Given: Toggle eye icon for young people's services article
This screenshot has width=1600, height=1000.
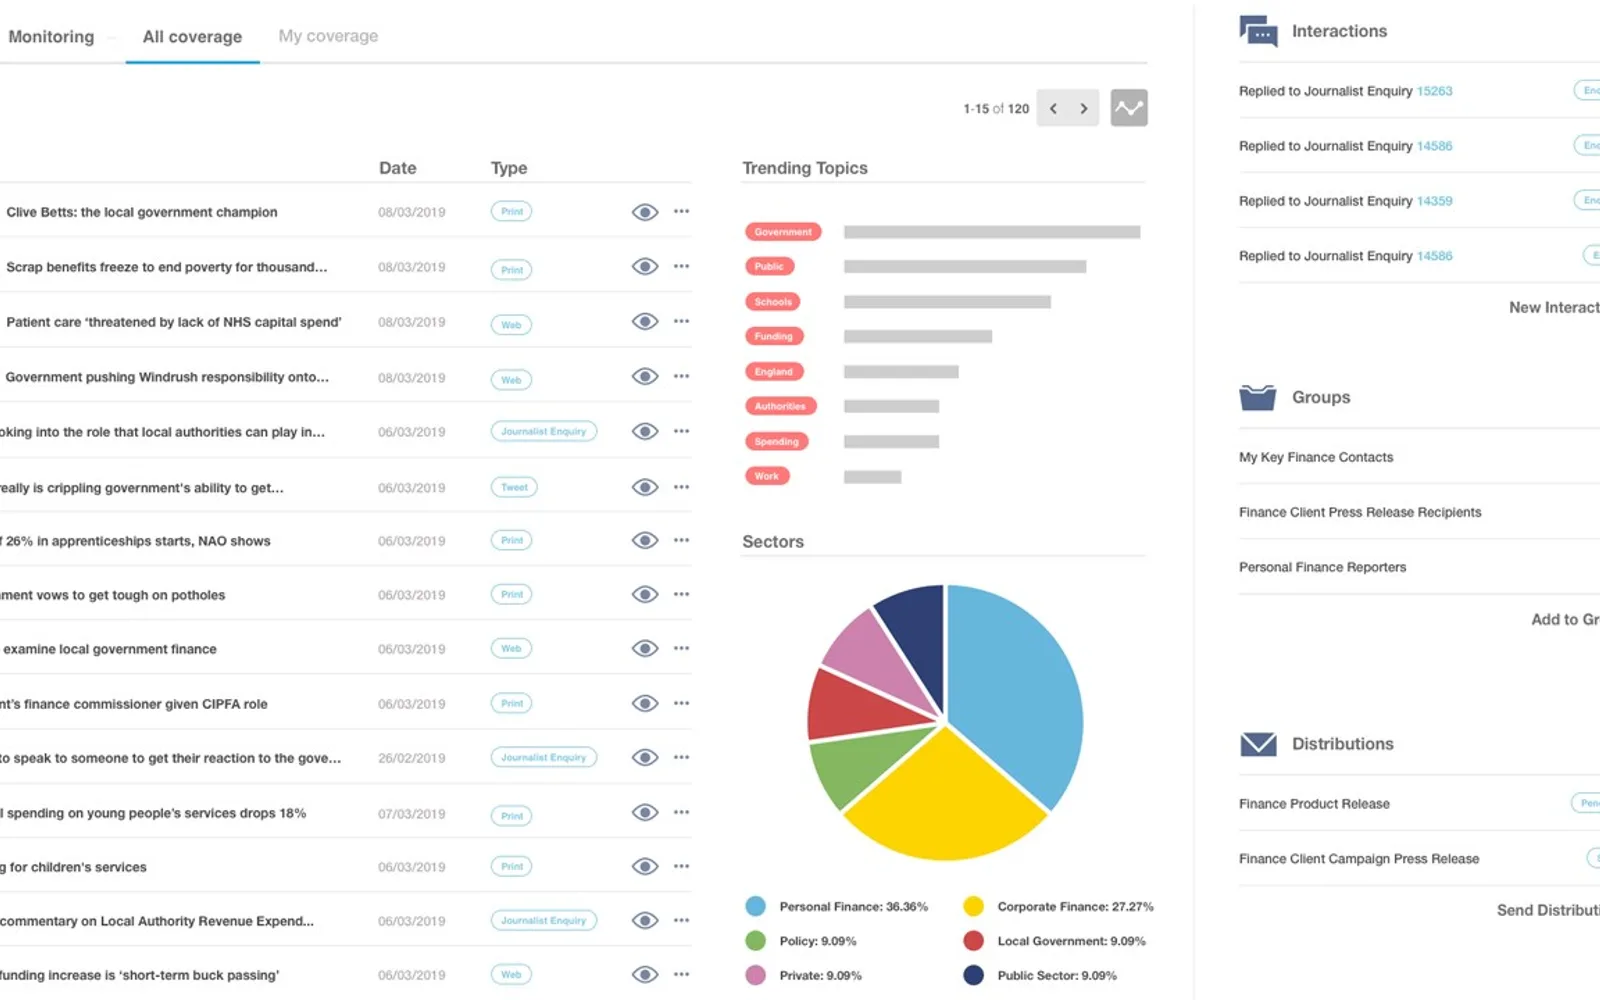Looking at the screenshot, I should [645, 813].
